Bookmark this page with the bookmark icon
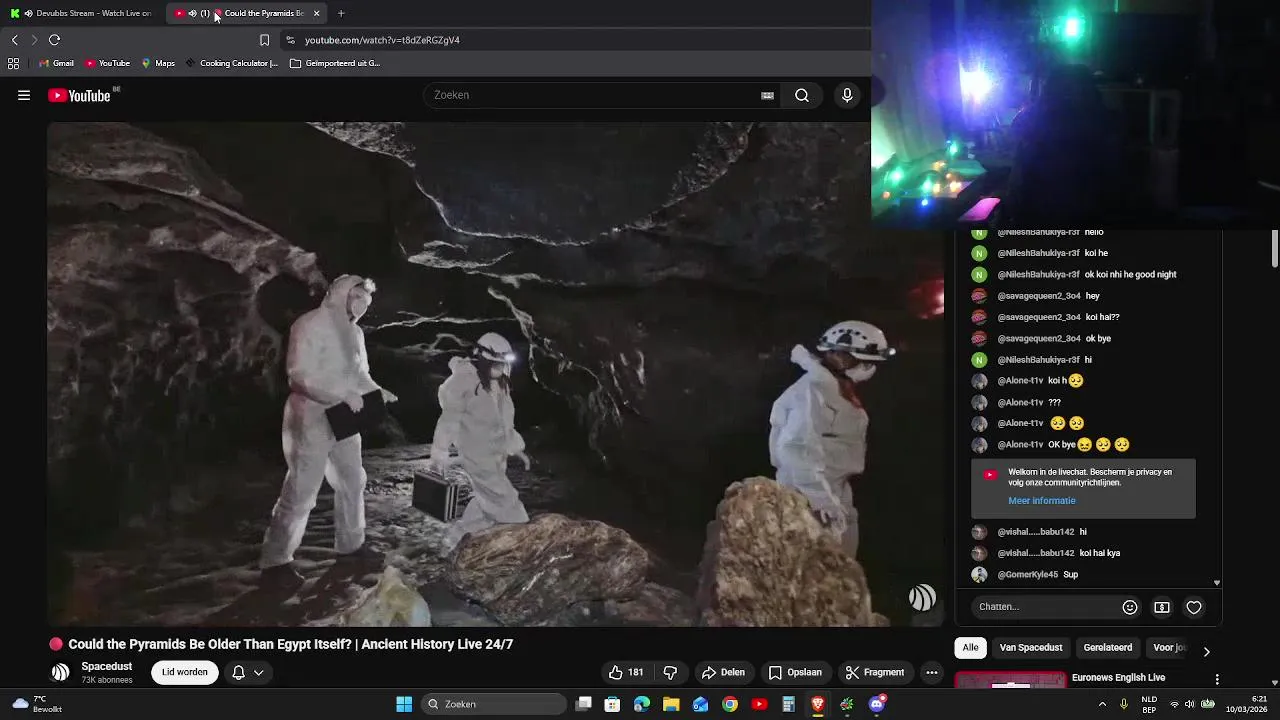This screenshot has height=720, width=1280. click(264, 40)
